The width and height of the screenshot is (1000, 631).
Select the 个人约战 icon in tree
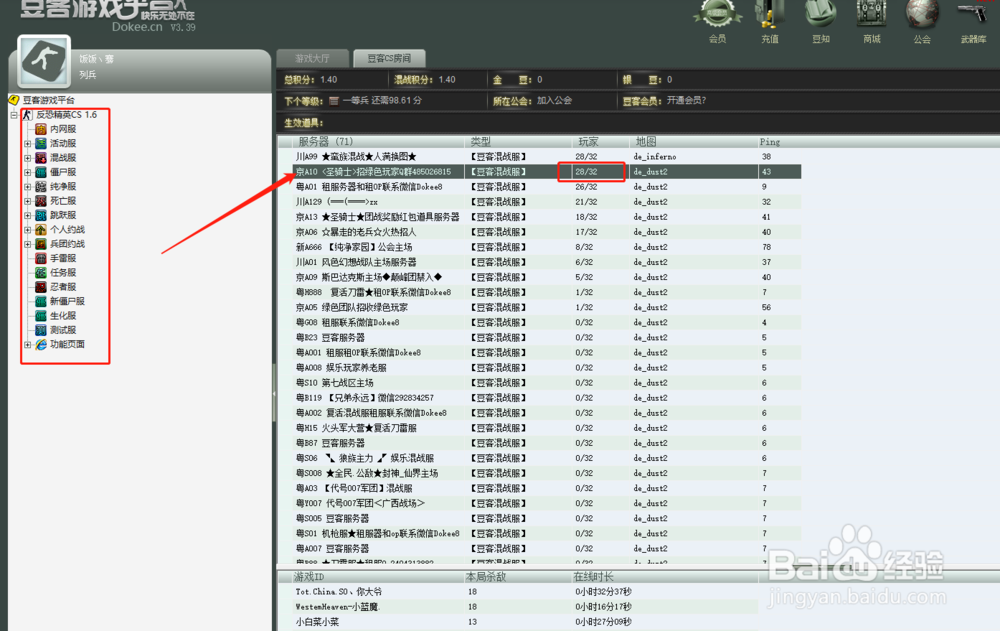(x=41, y=230)
